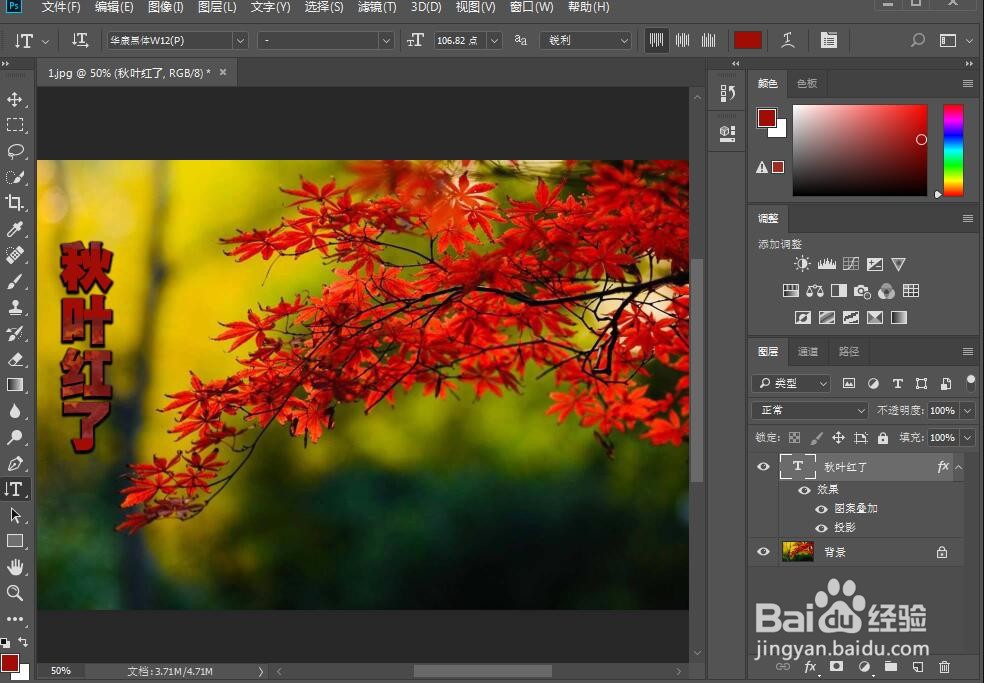Select the Eraser tool

pos(14,359)
